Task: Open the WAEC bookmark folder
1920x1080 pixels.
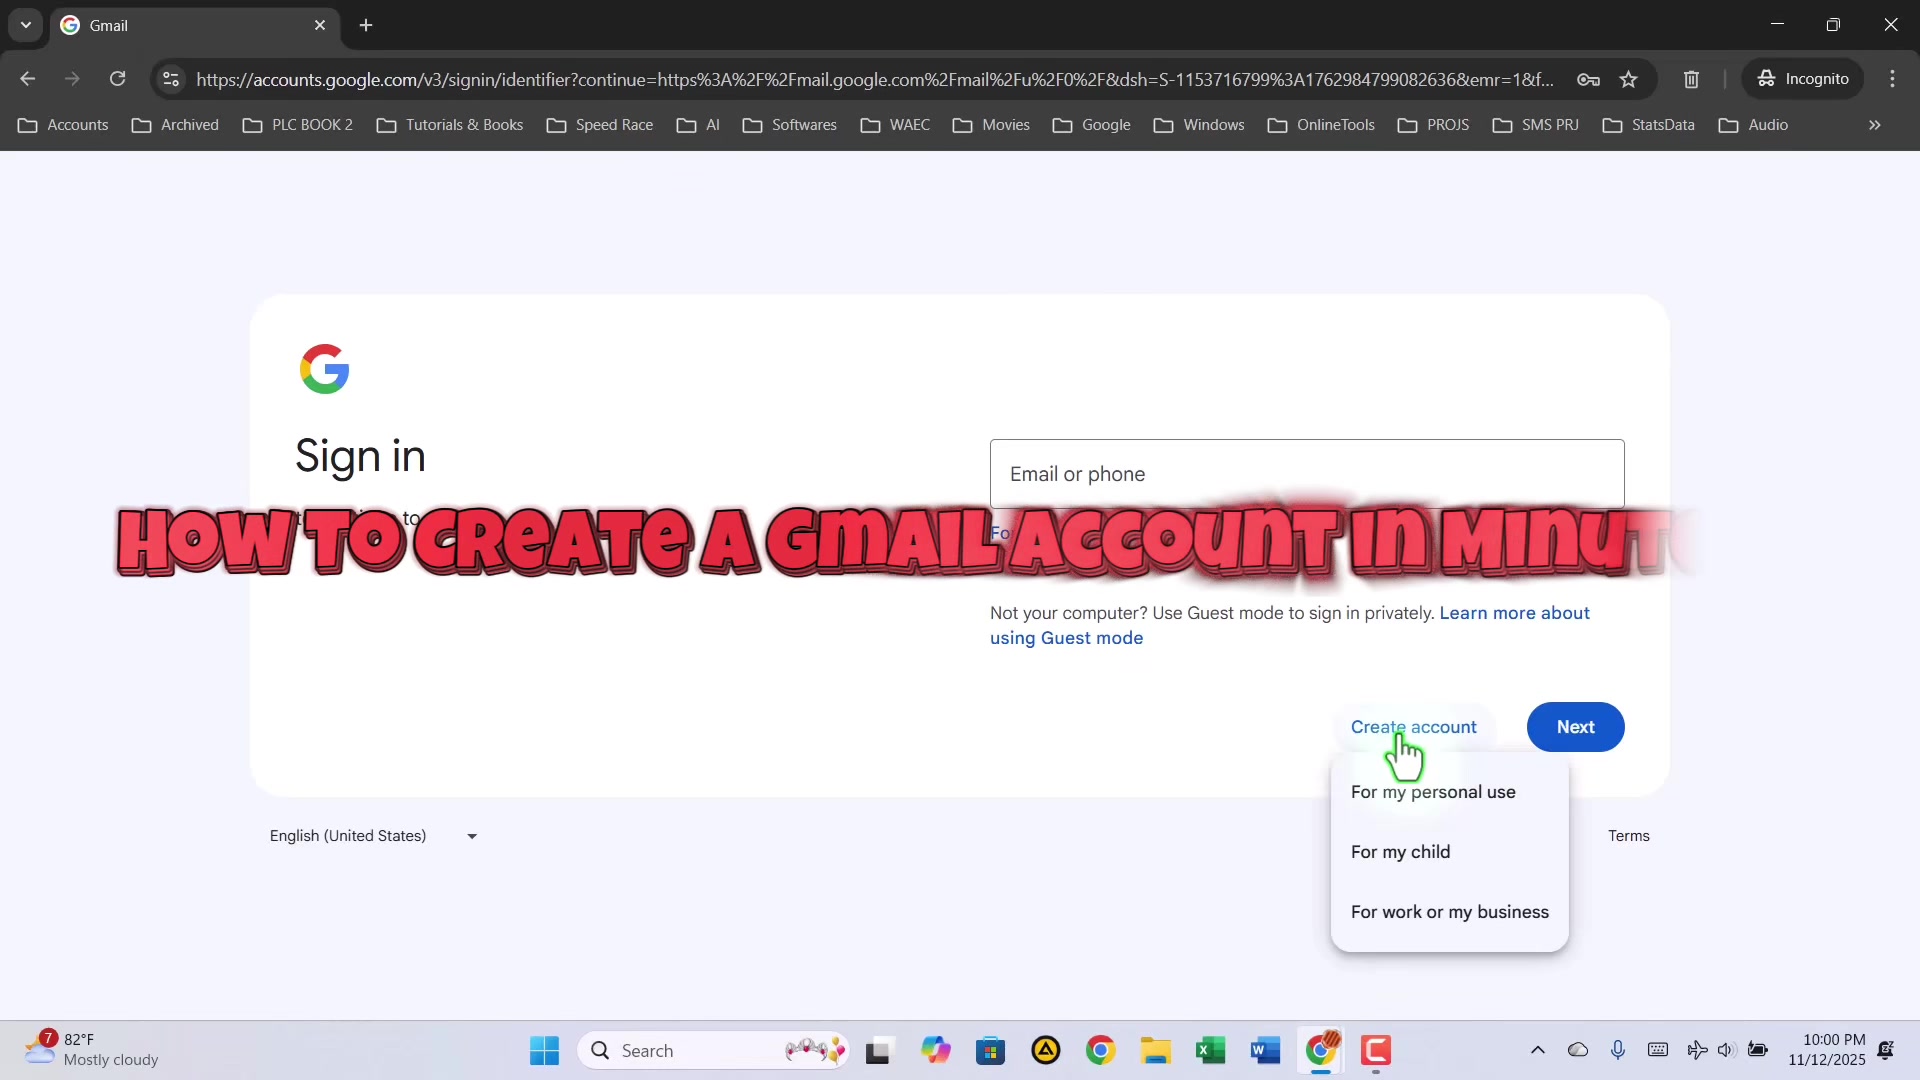Action: 895,125
